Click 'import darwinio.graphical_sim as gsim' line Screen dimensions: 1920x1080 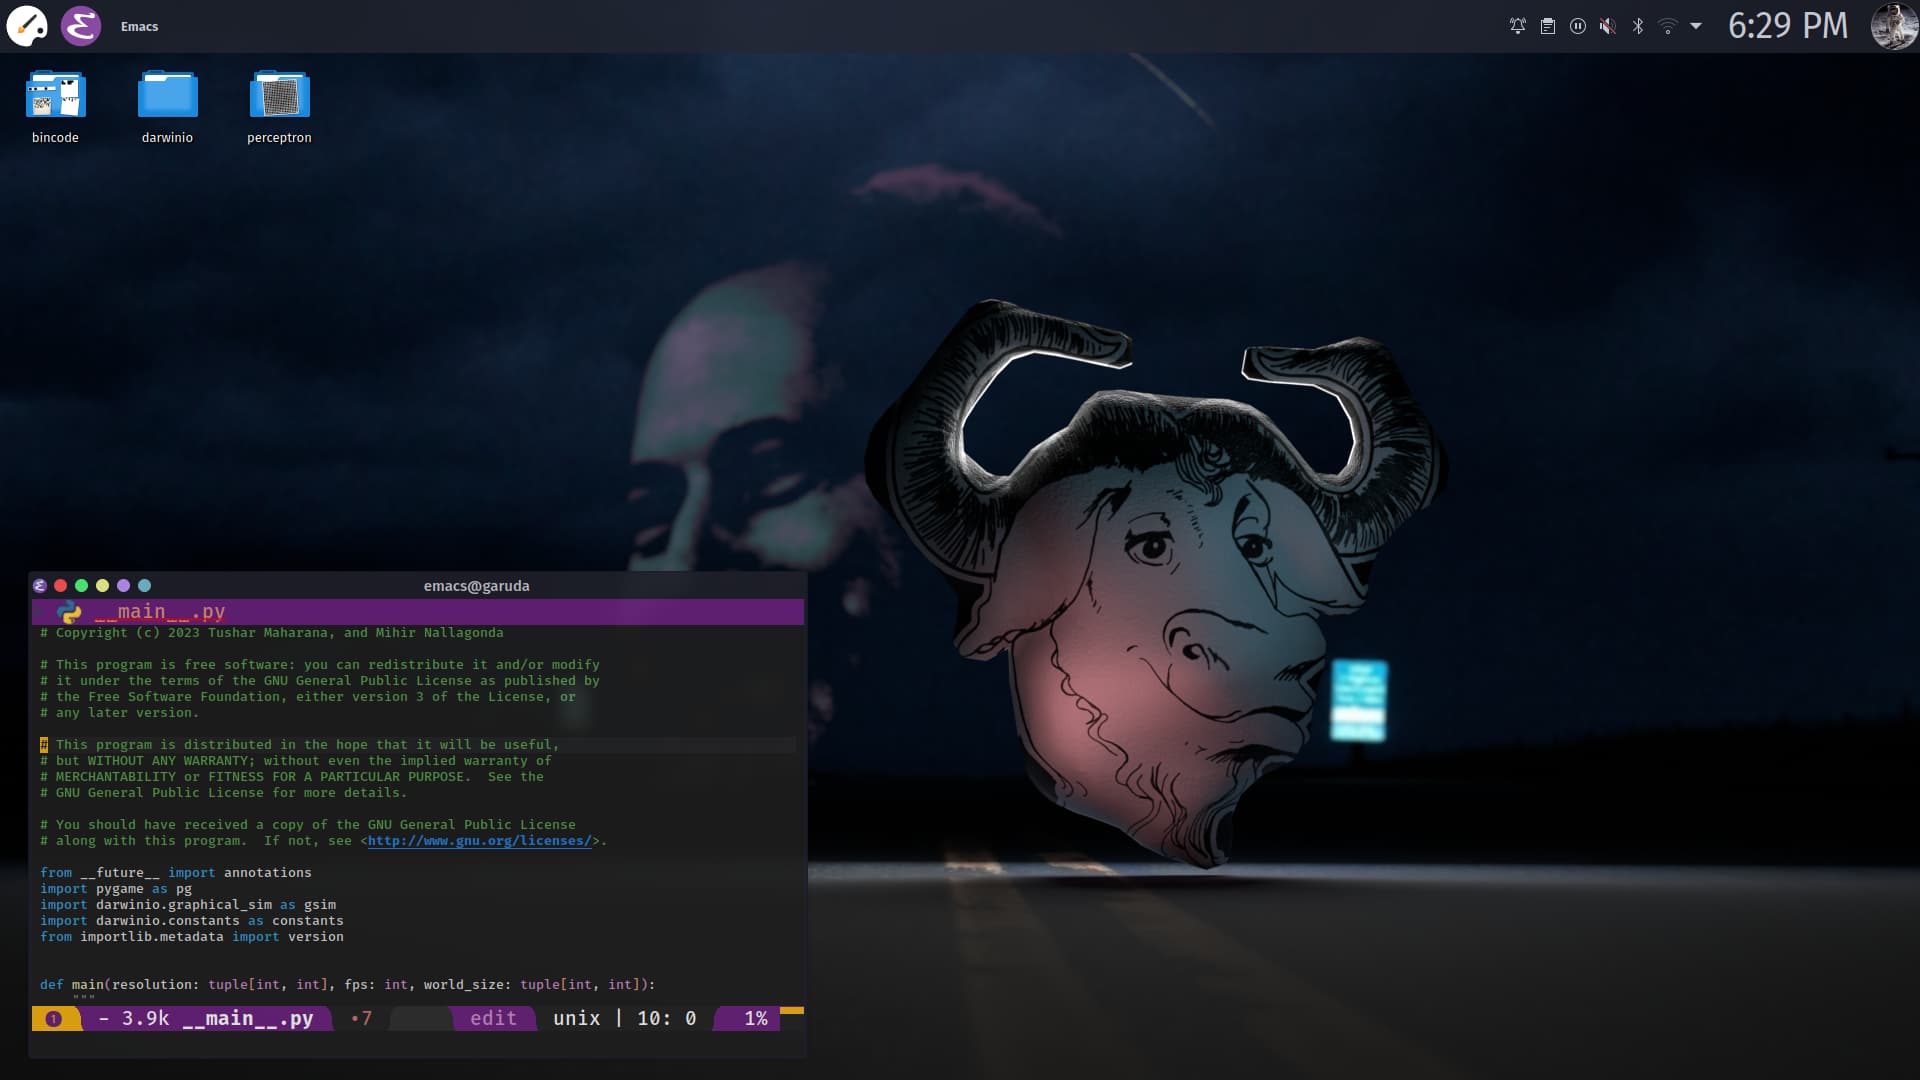188,905
